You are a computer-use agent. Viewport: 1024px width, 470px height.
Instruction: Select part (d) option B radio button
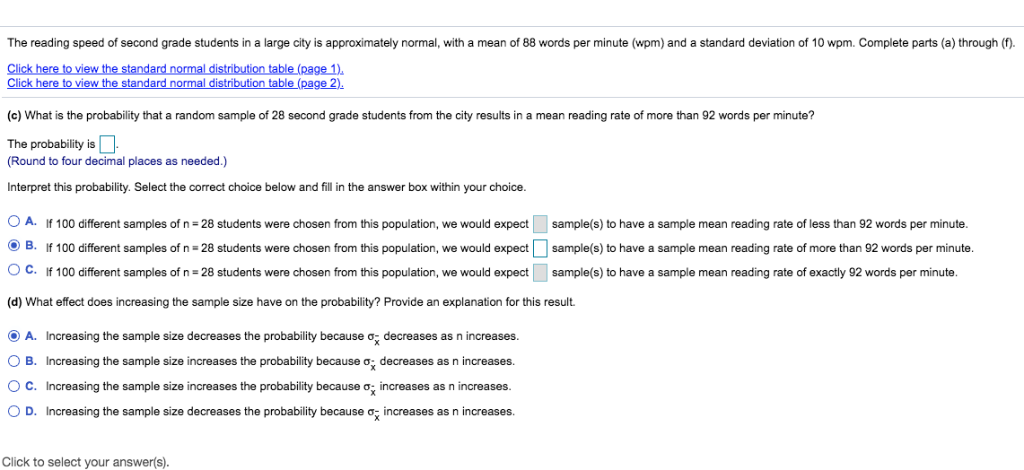point(14,360)
